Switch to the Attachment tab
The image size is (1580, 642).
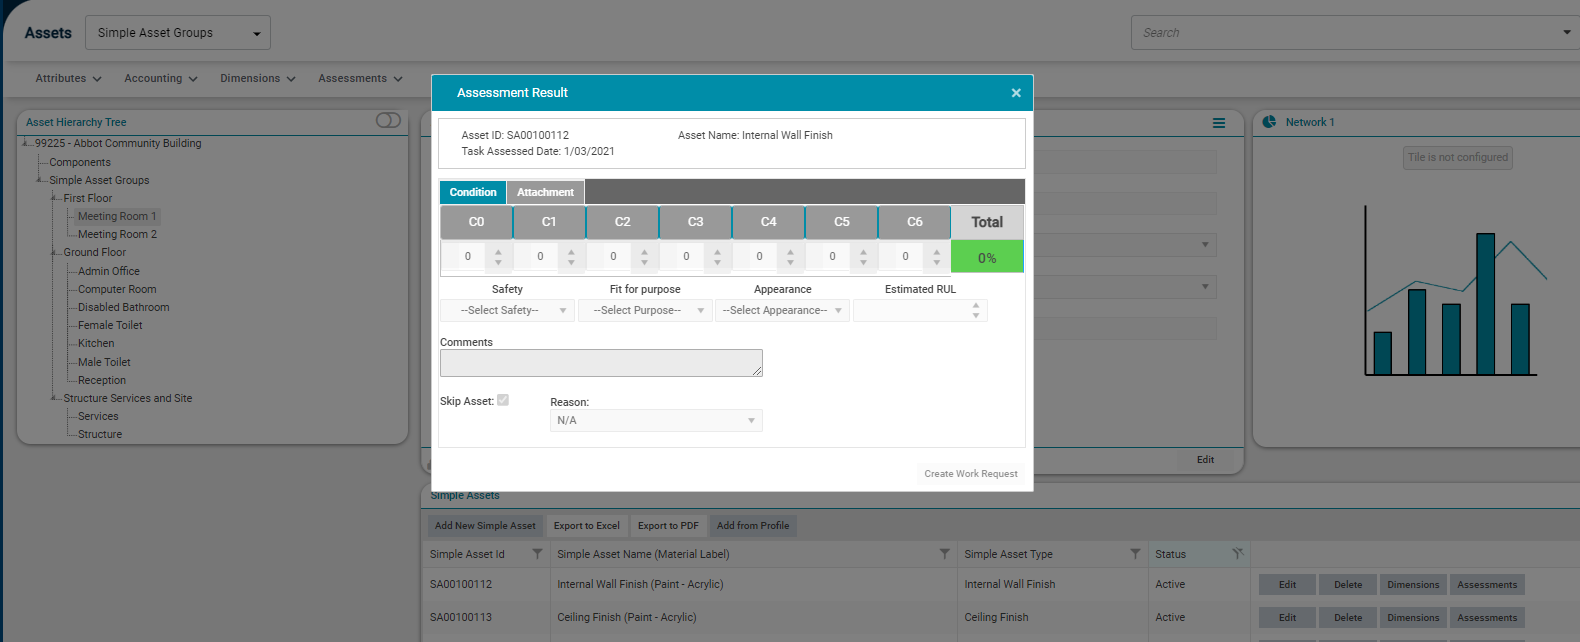click(545, 192)
